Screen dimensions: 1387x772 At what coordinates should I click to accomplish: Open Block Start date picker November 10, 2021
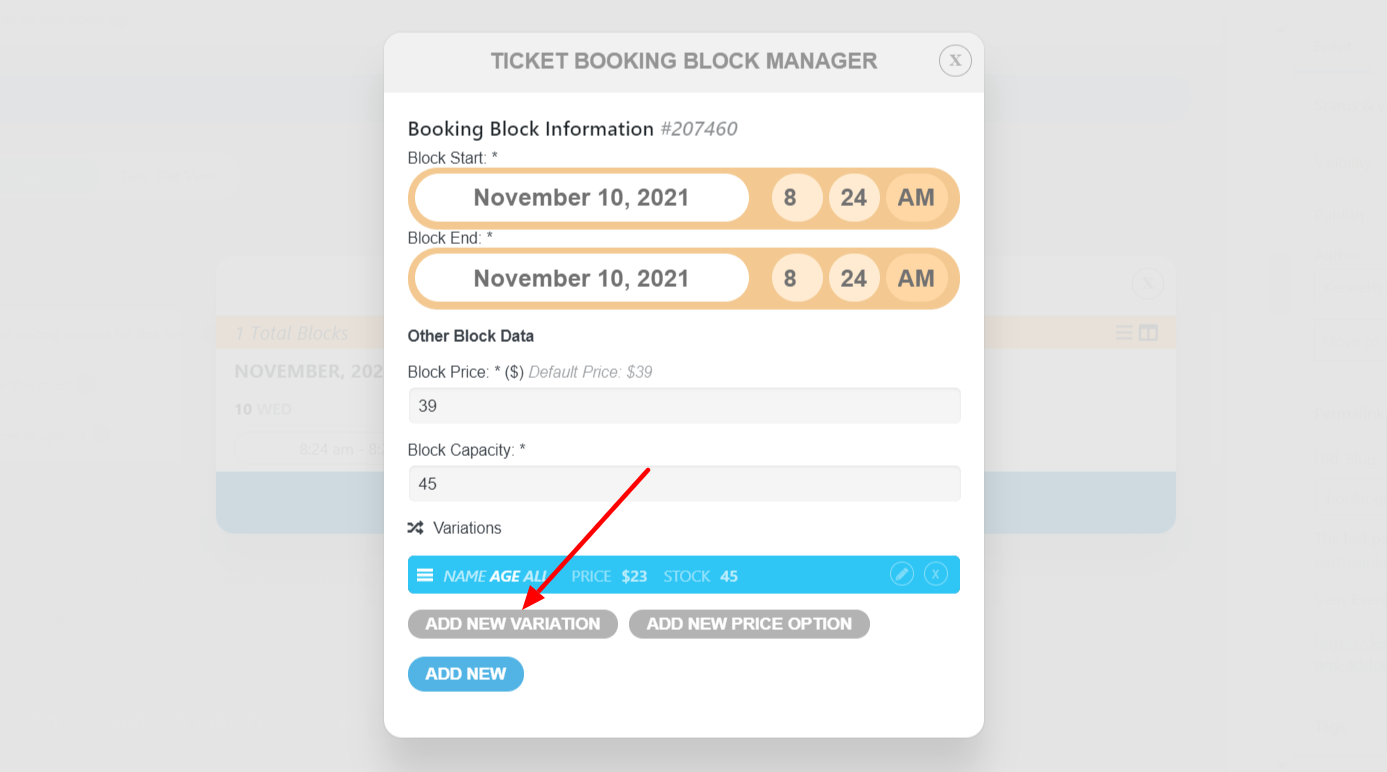click(582, 198)
